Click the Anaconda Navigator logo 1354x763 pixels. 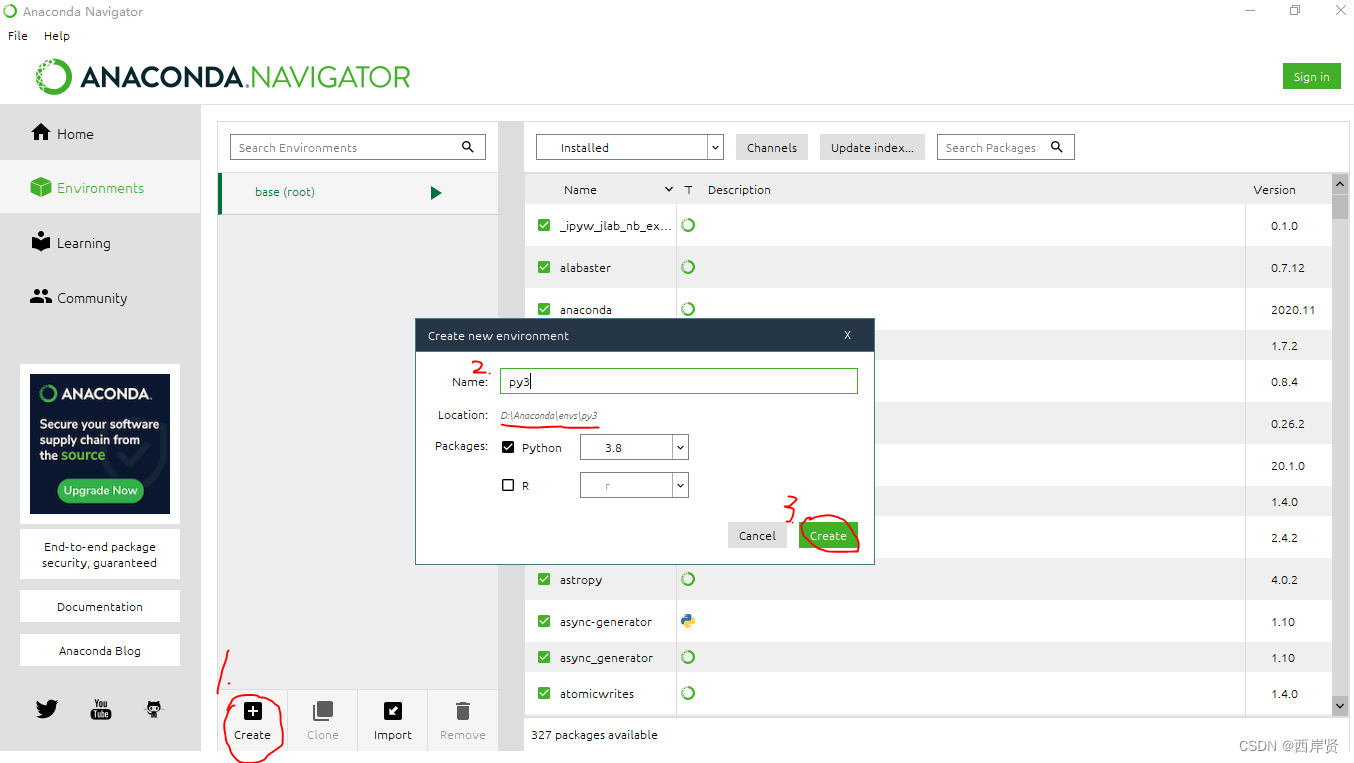(223, 77)
